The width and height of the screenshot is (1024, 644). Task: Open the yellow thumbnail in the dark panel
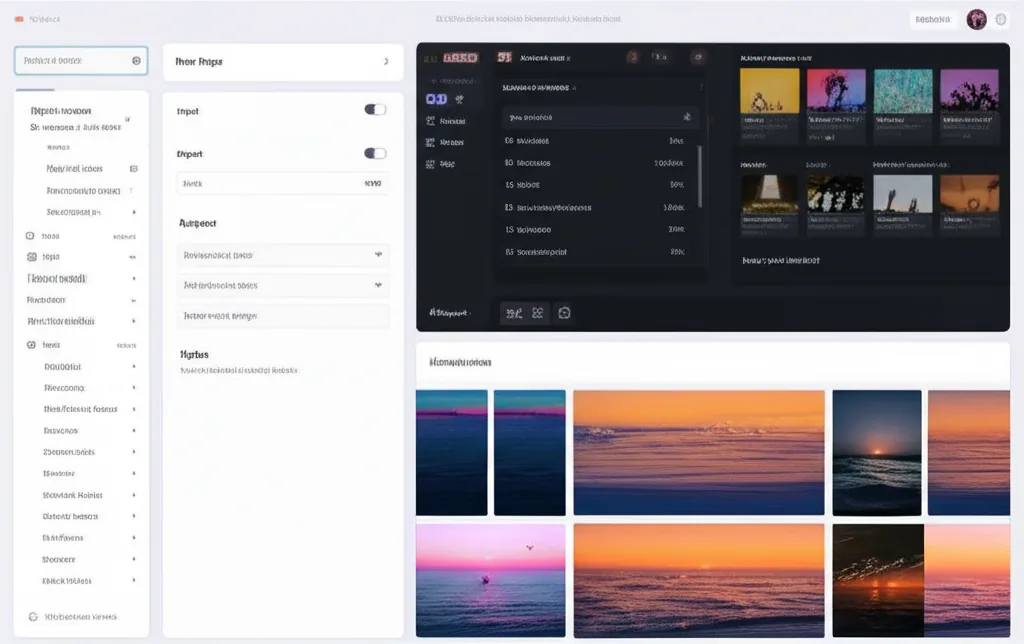[769, 91]
